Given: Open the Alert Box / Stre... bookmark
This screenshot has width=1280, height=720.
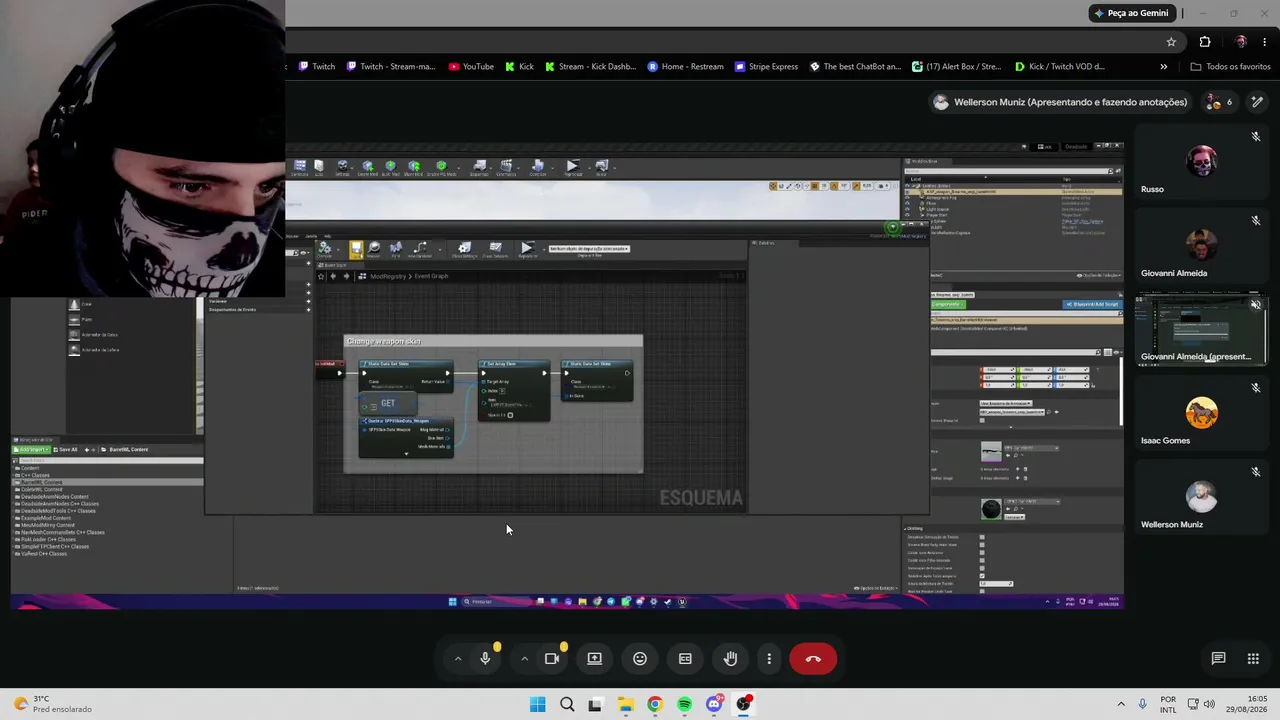Looking at the screenshot, I should pos(957,67).
